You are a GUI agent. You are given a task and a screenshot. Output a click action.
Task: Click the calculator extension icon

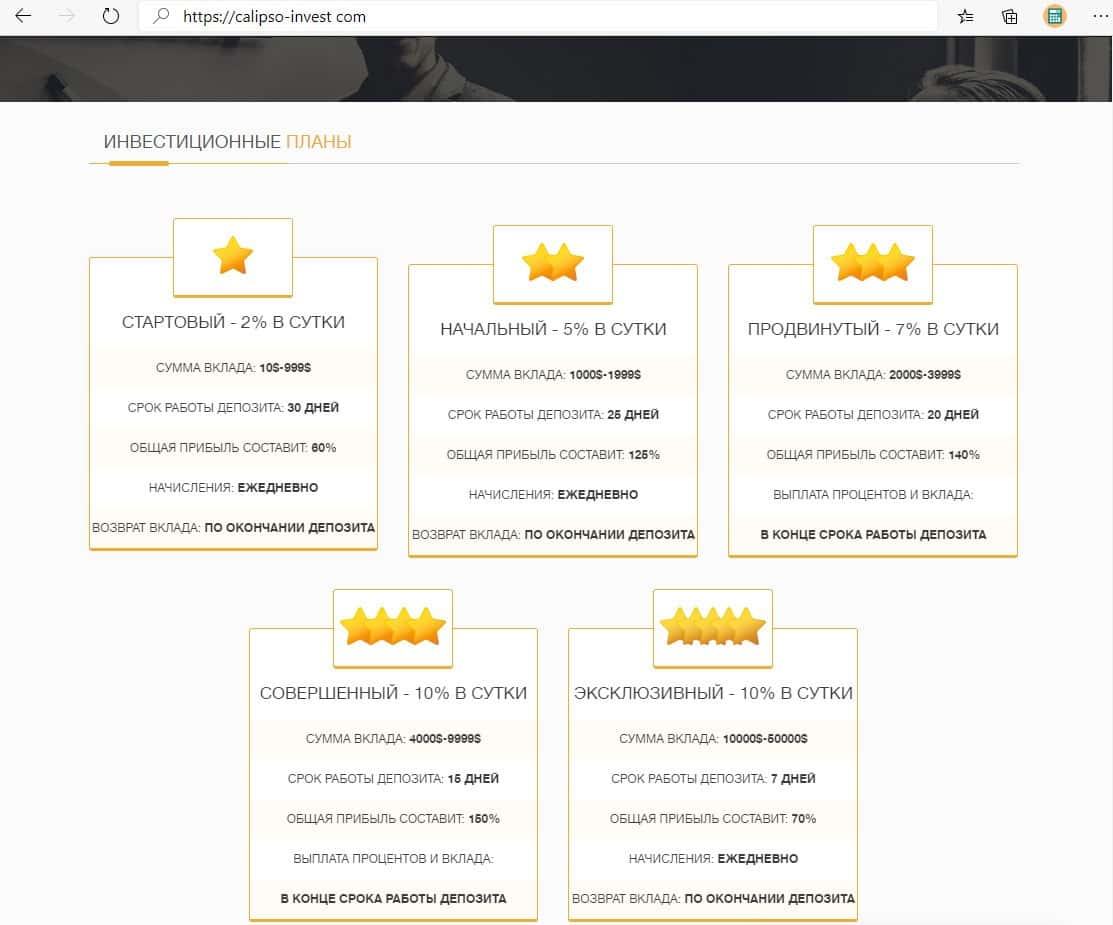1055,16
